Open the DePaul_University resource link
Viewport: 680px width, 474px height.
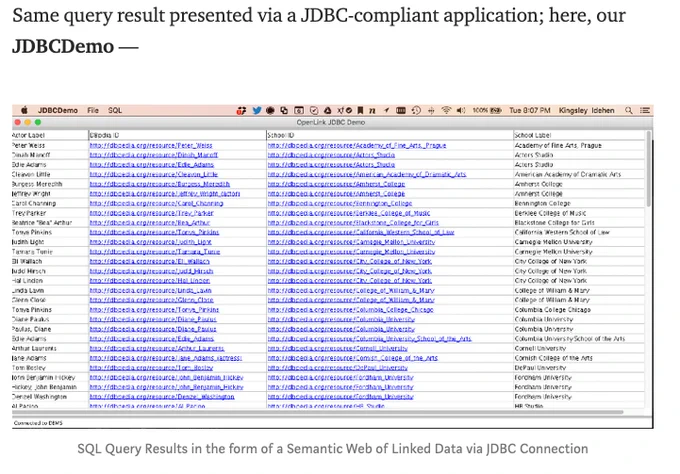click(x=338, y=368)
